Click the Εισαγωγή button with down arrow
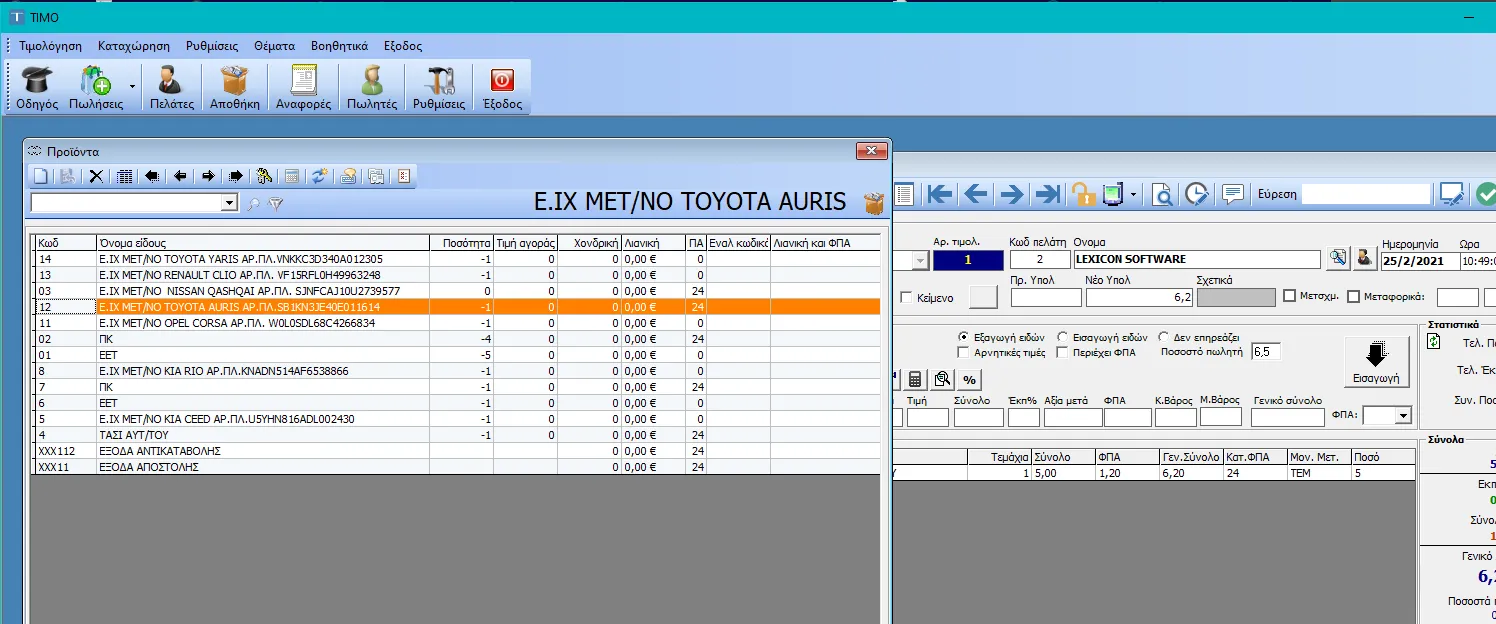 [1376, 362]
